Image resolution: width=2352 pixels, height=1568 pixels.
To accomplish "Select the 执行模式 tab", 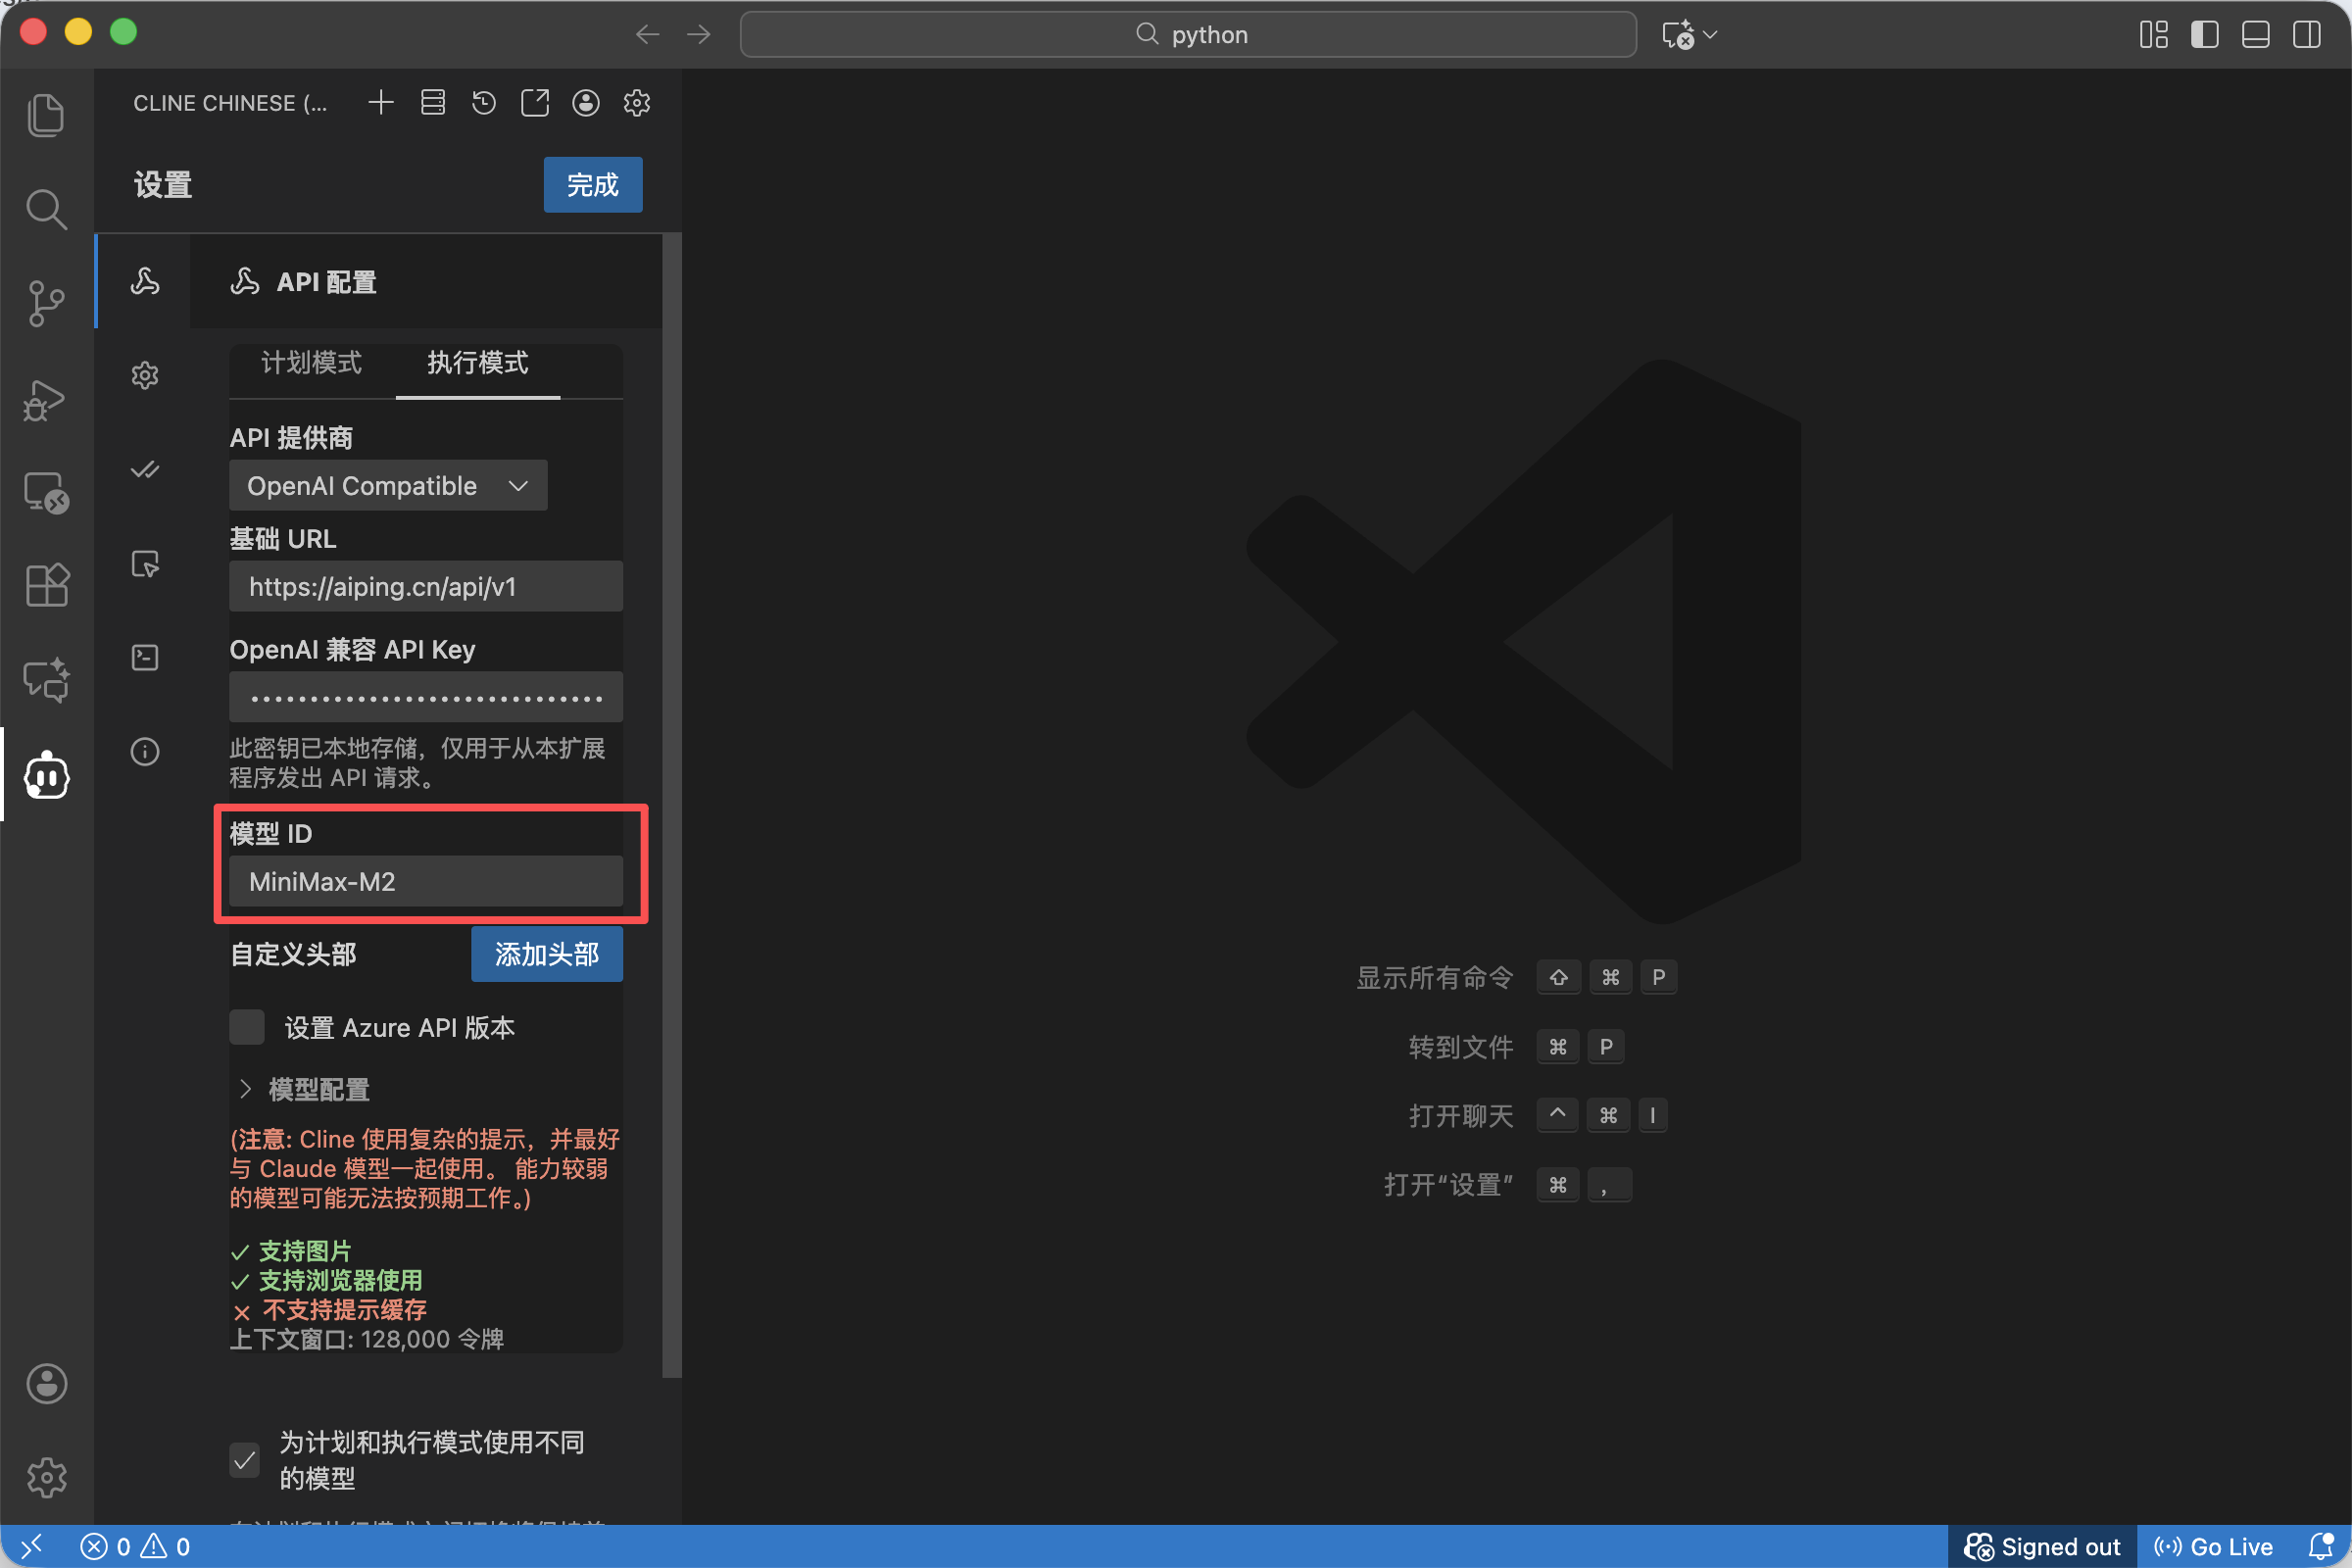I will (477, 363).
